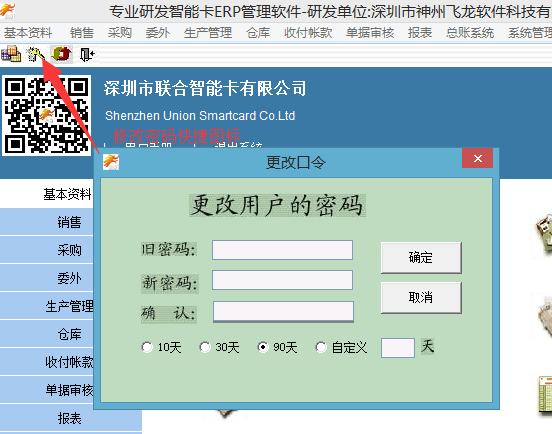Viewport: 552px width, 434px height.
Task: Click the QR code image
Action: [46, 115]
